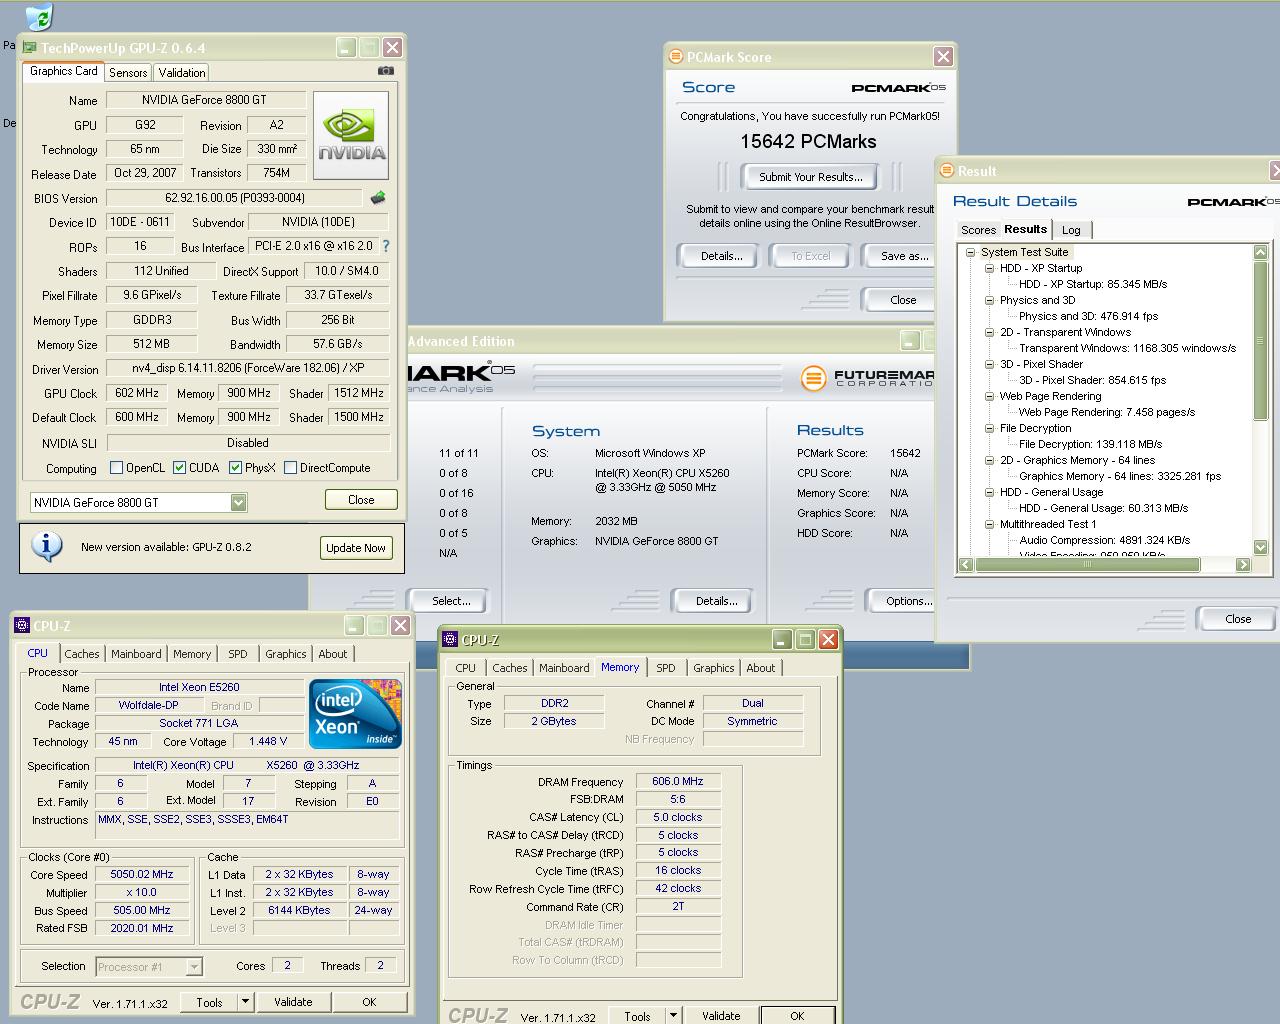Click the Result window title bar icon
The height and width of the screenshot is (1024, 1280).
tap(946, 171)
